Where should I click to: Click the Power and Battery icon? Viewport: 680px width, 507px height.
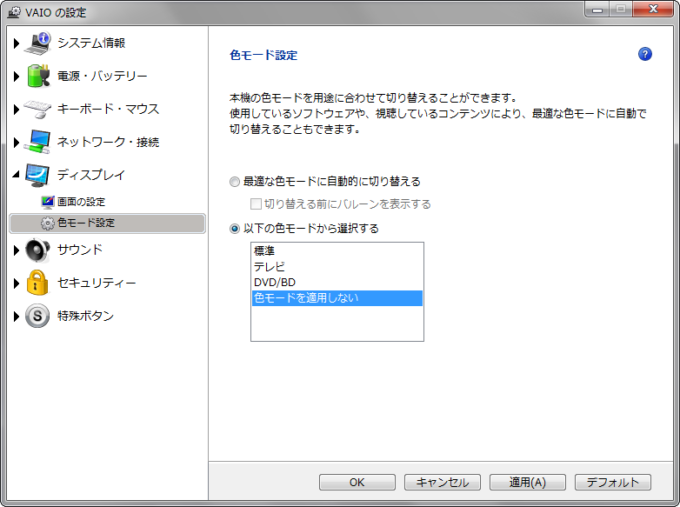coord(37,76)
